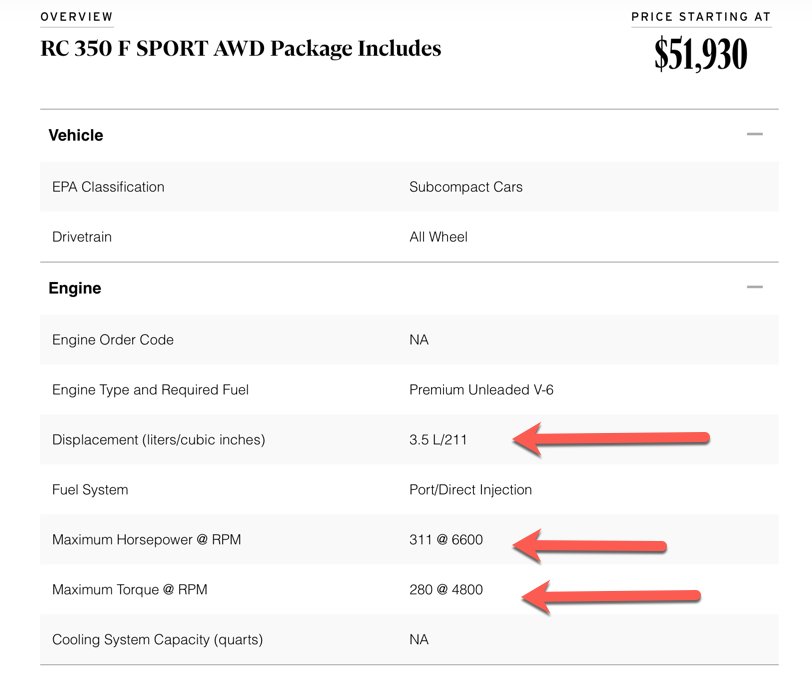The width and height of the screenshot is (812, 673).
Task: Select the Displacement (liters/cubic inches) label
Action: (158, 440)
